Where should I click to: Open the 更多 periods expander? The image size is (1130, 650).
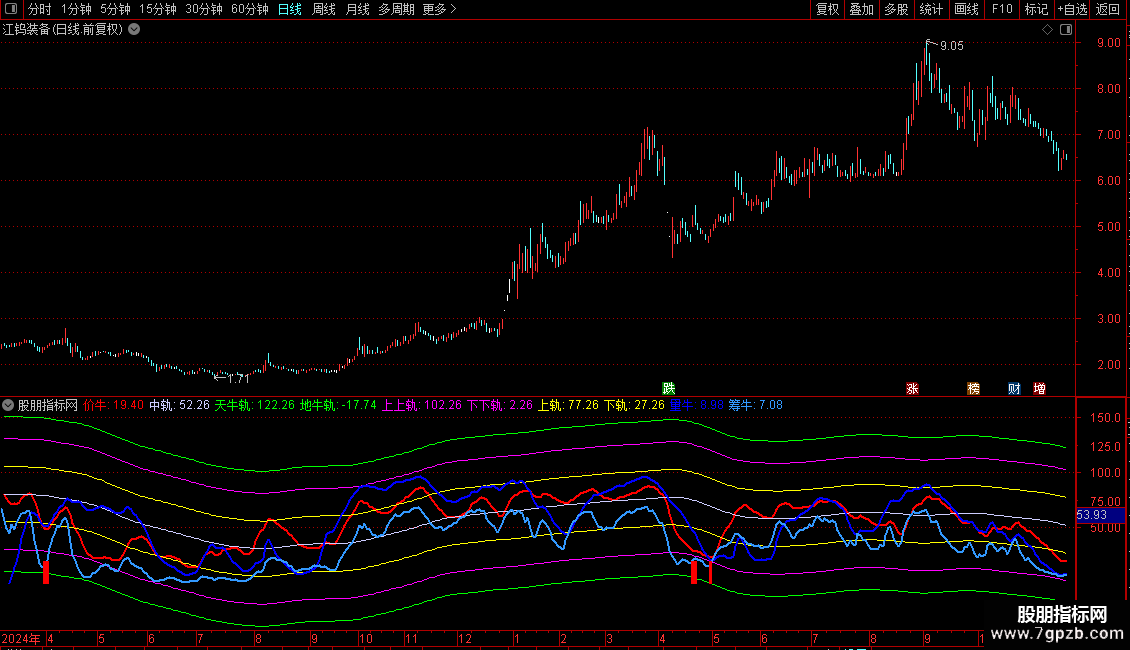439,9
